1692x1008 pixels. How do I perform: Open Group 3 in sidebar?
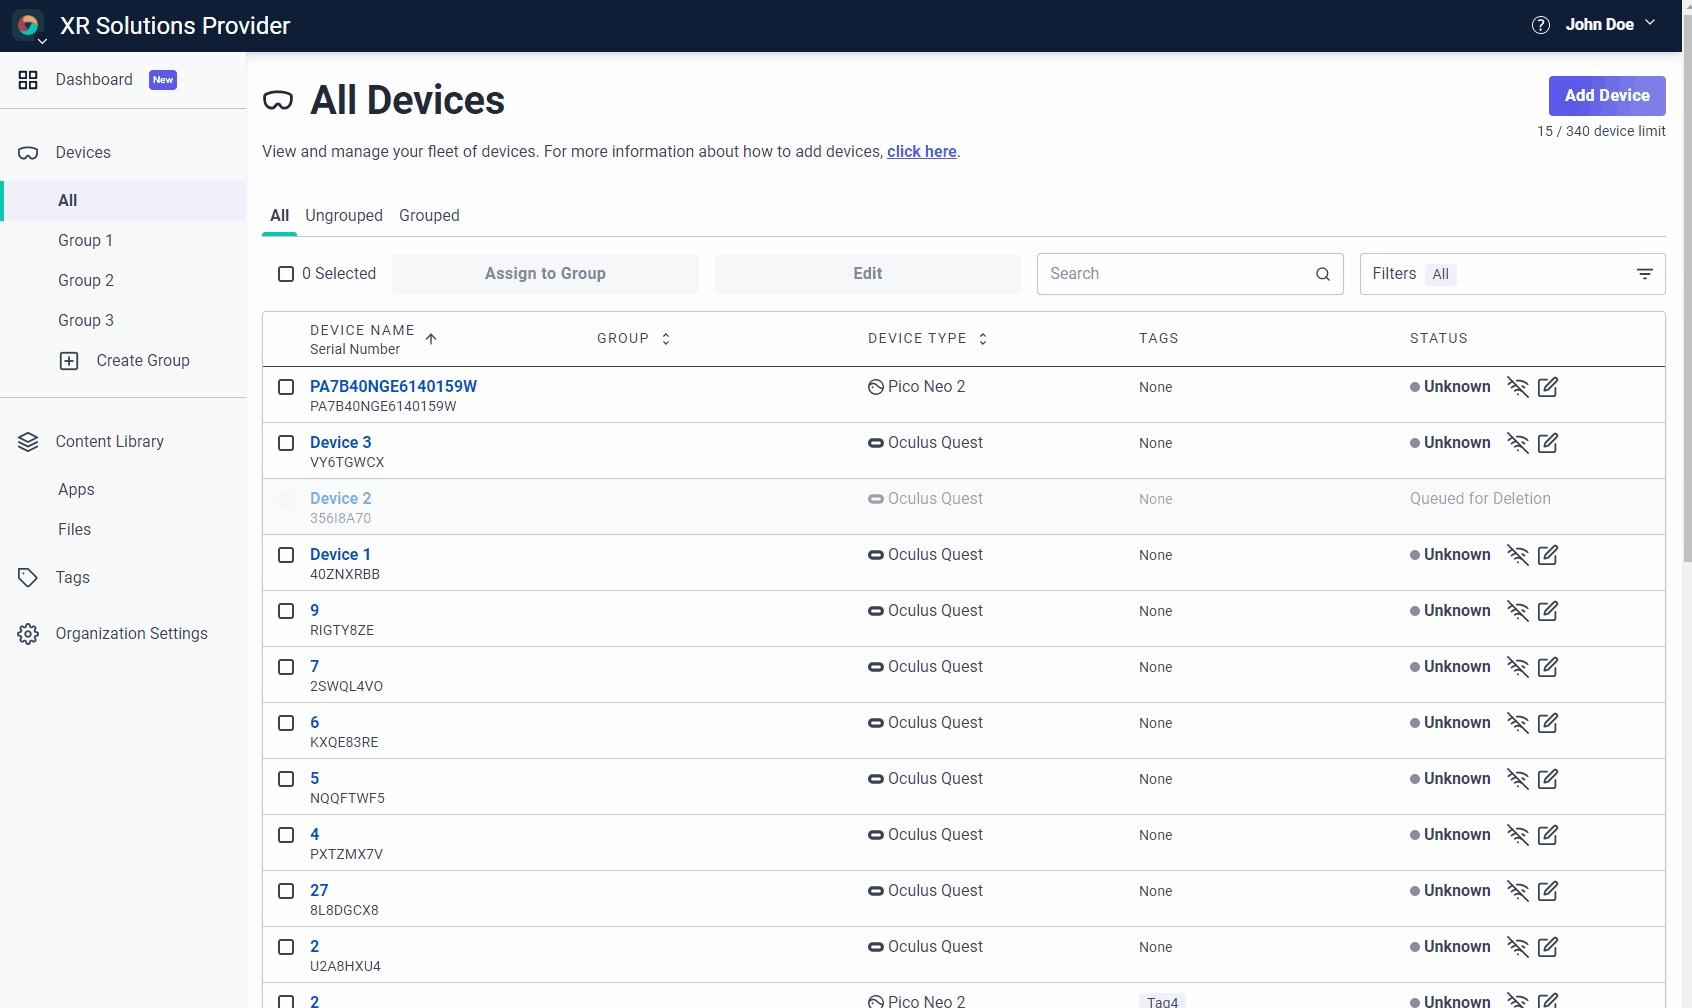click(x=85, y=321)
